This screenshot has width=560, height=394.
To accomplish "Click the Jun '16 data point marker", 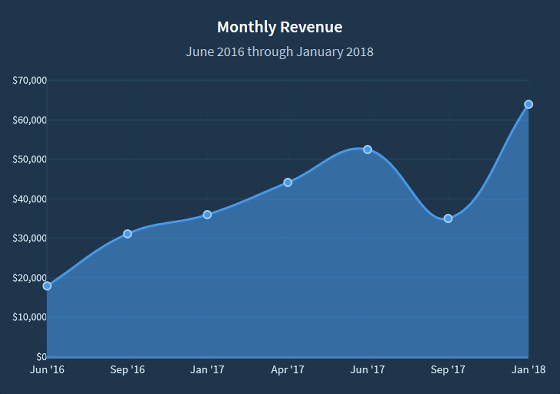I will [47, 286].
